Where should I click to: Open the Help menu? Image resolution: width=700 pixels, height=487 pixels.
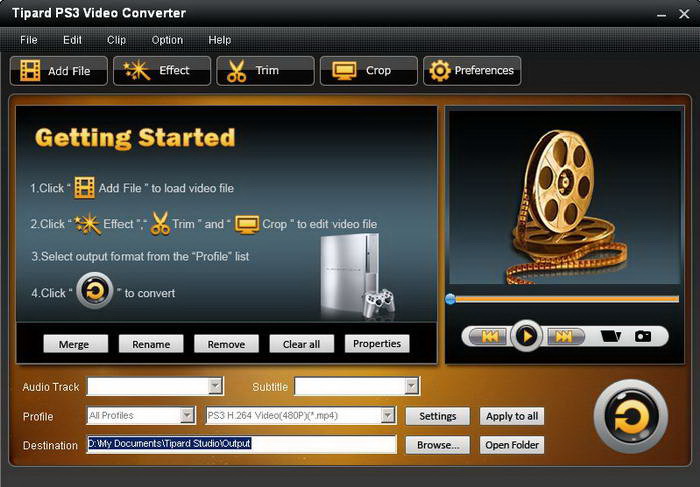220,40
